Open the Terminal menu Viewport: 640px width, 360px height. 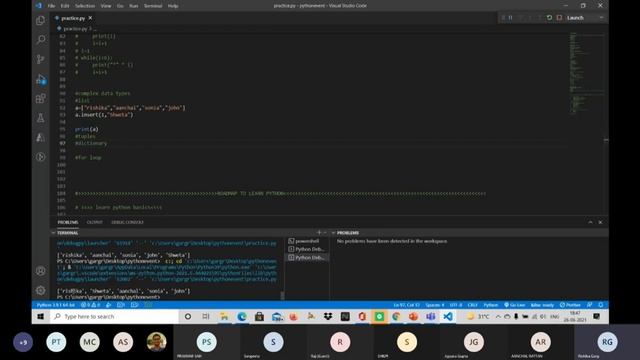coord(153,6)
